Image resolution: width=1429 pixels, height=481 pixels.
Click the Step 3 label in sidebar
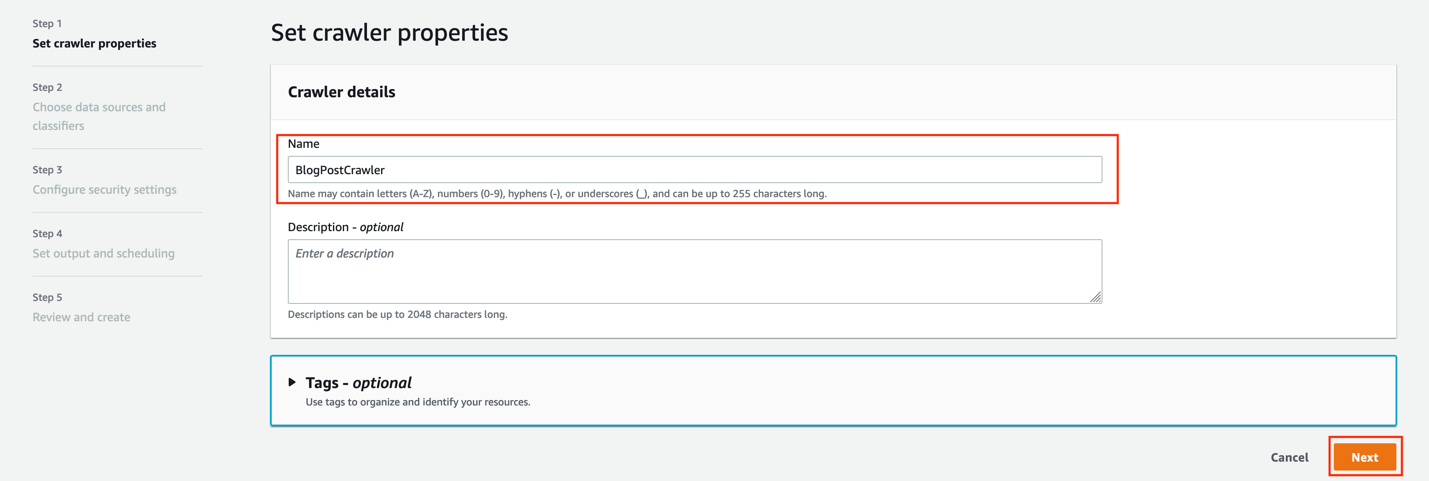(x=47, y=170)
